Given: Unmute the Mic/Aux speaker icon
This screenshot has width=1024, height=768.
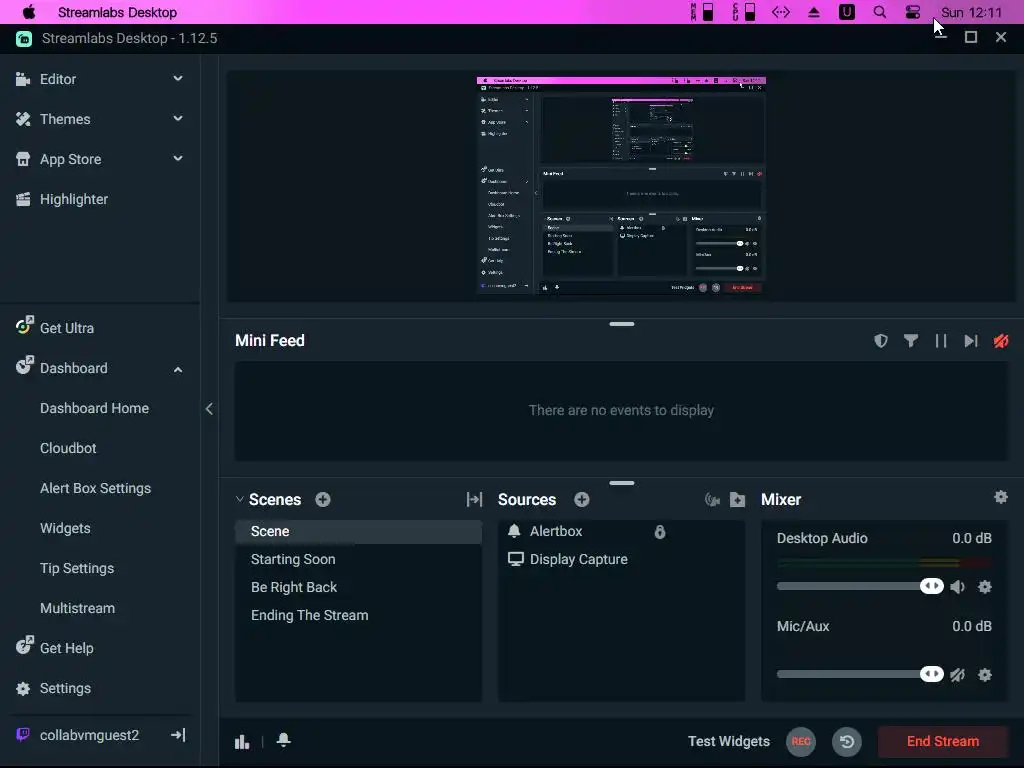Looking at the screenshot, I should click(x=957, y=675).
